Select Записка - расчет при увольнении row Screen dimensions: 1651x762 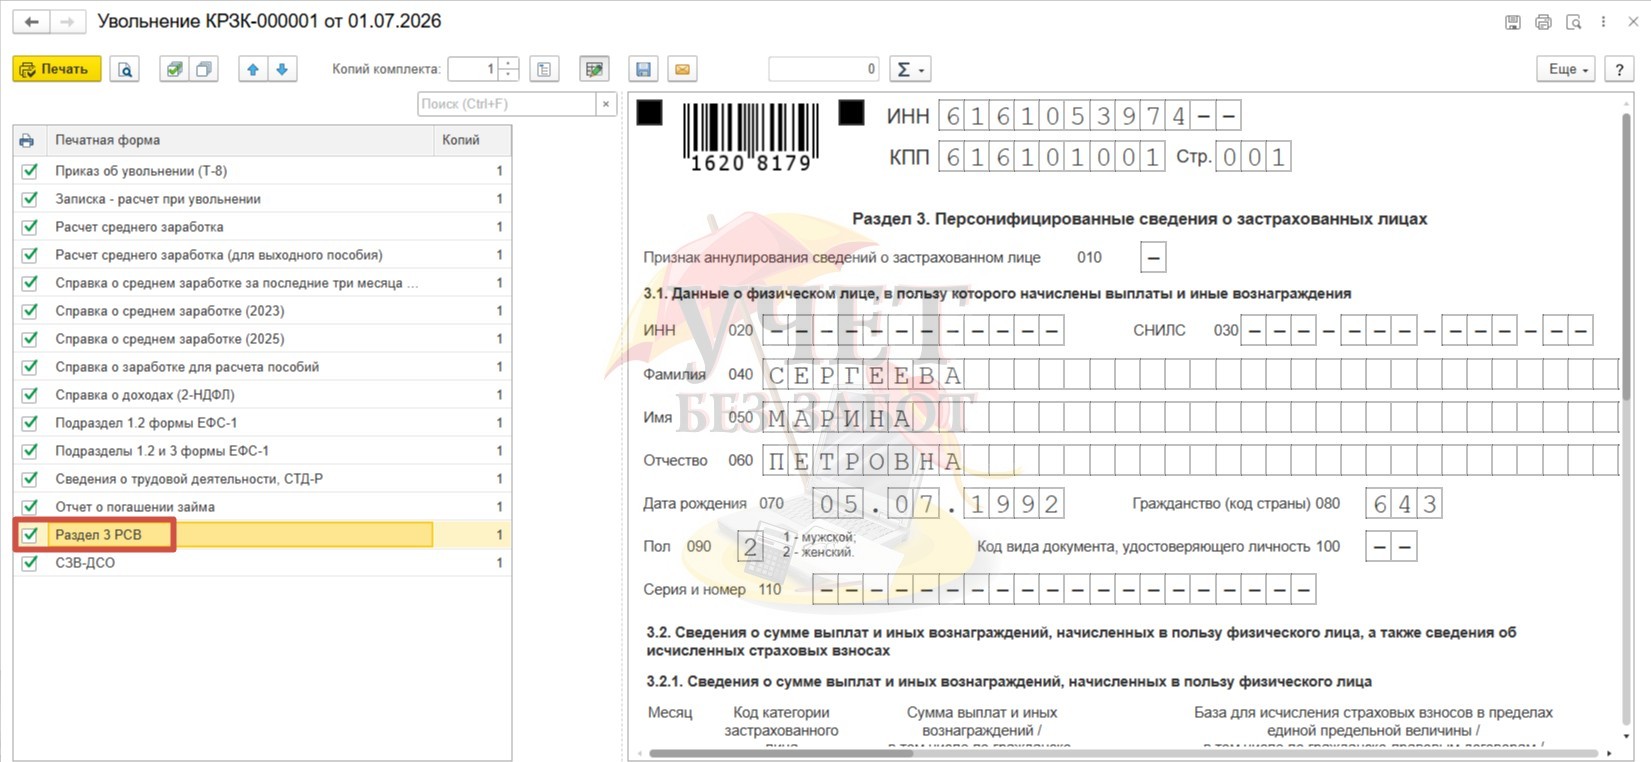[263, 199]
